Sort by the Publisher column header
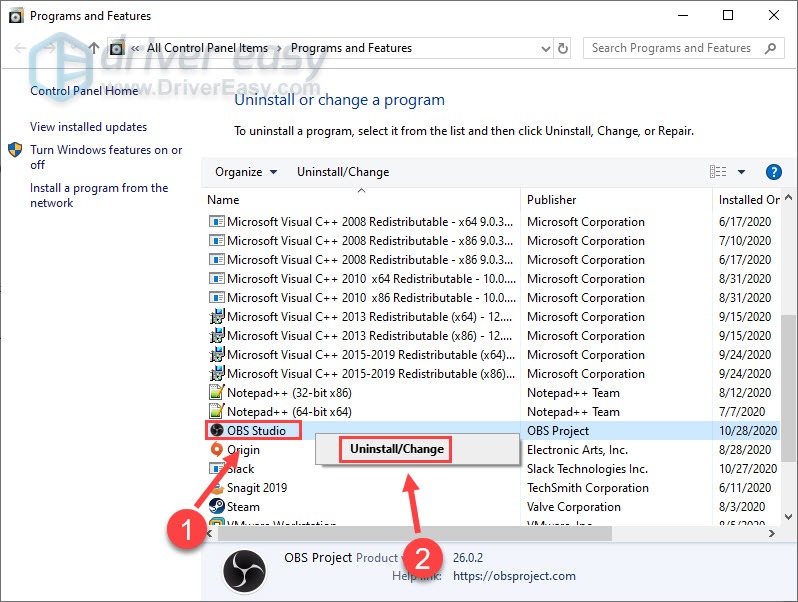This screenshot has height=602, width=798. [552, 200]
